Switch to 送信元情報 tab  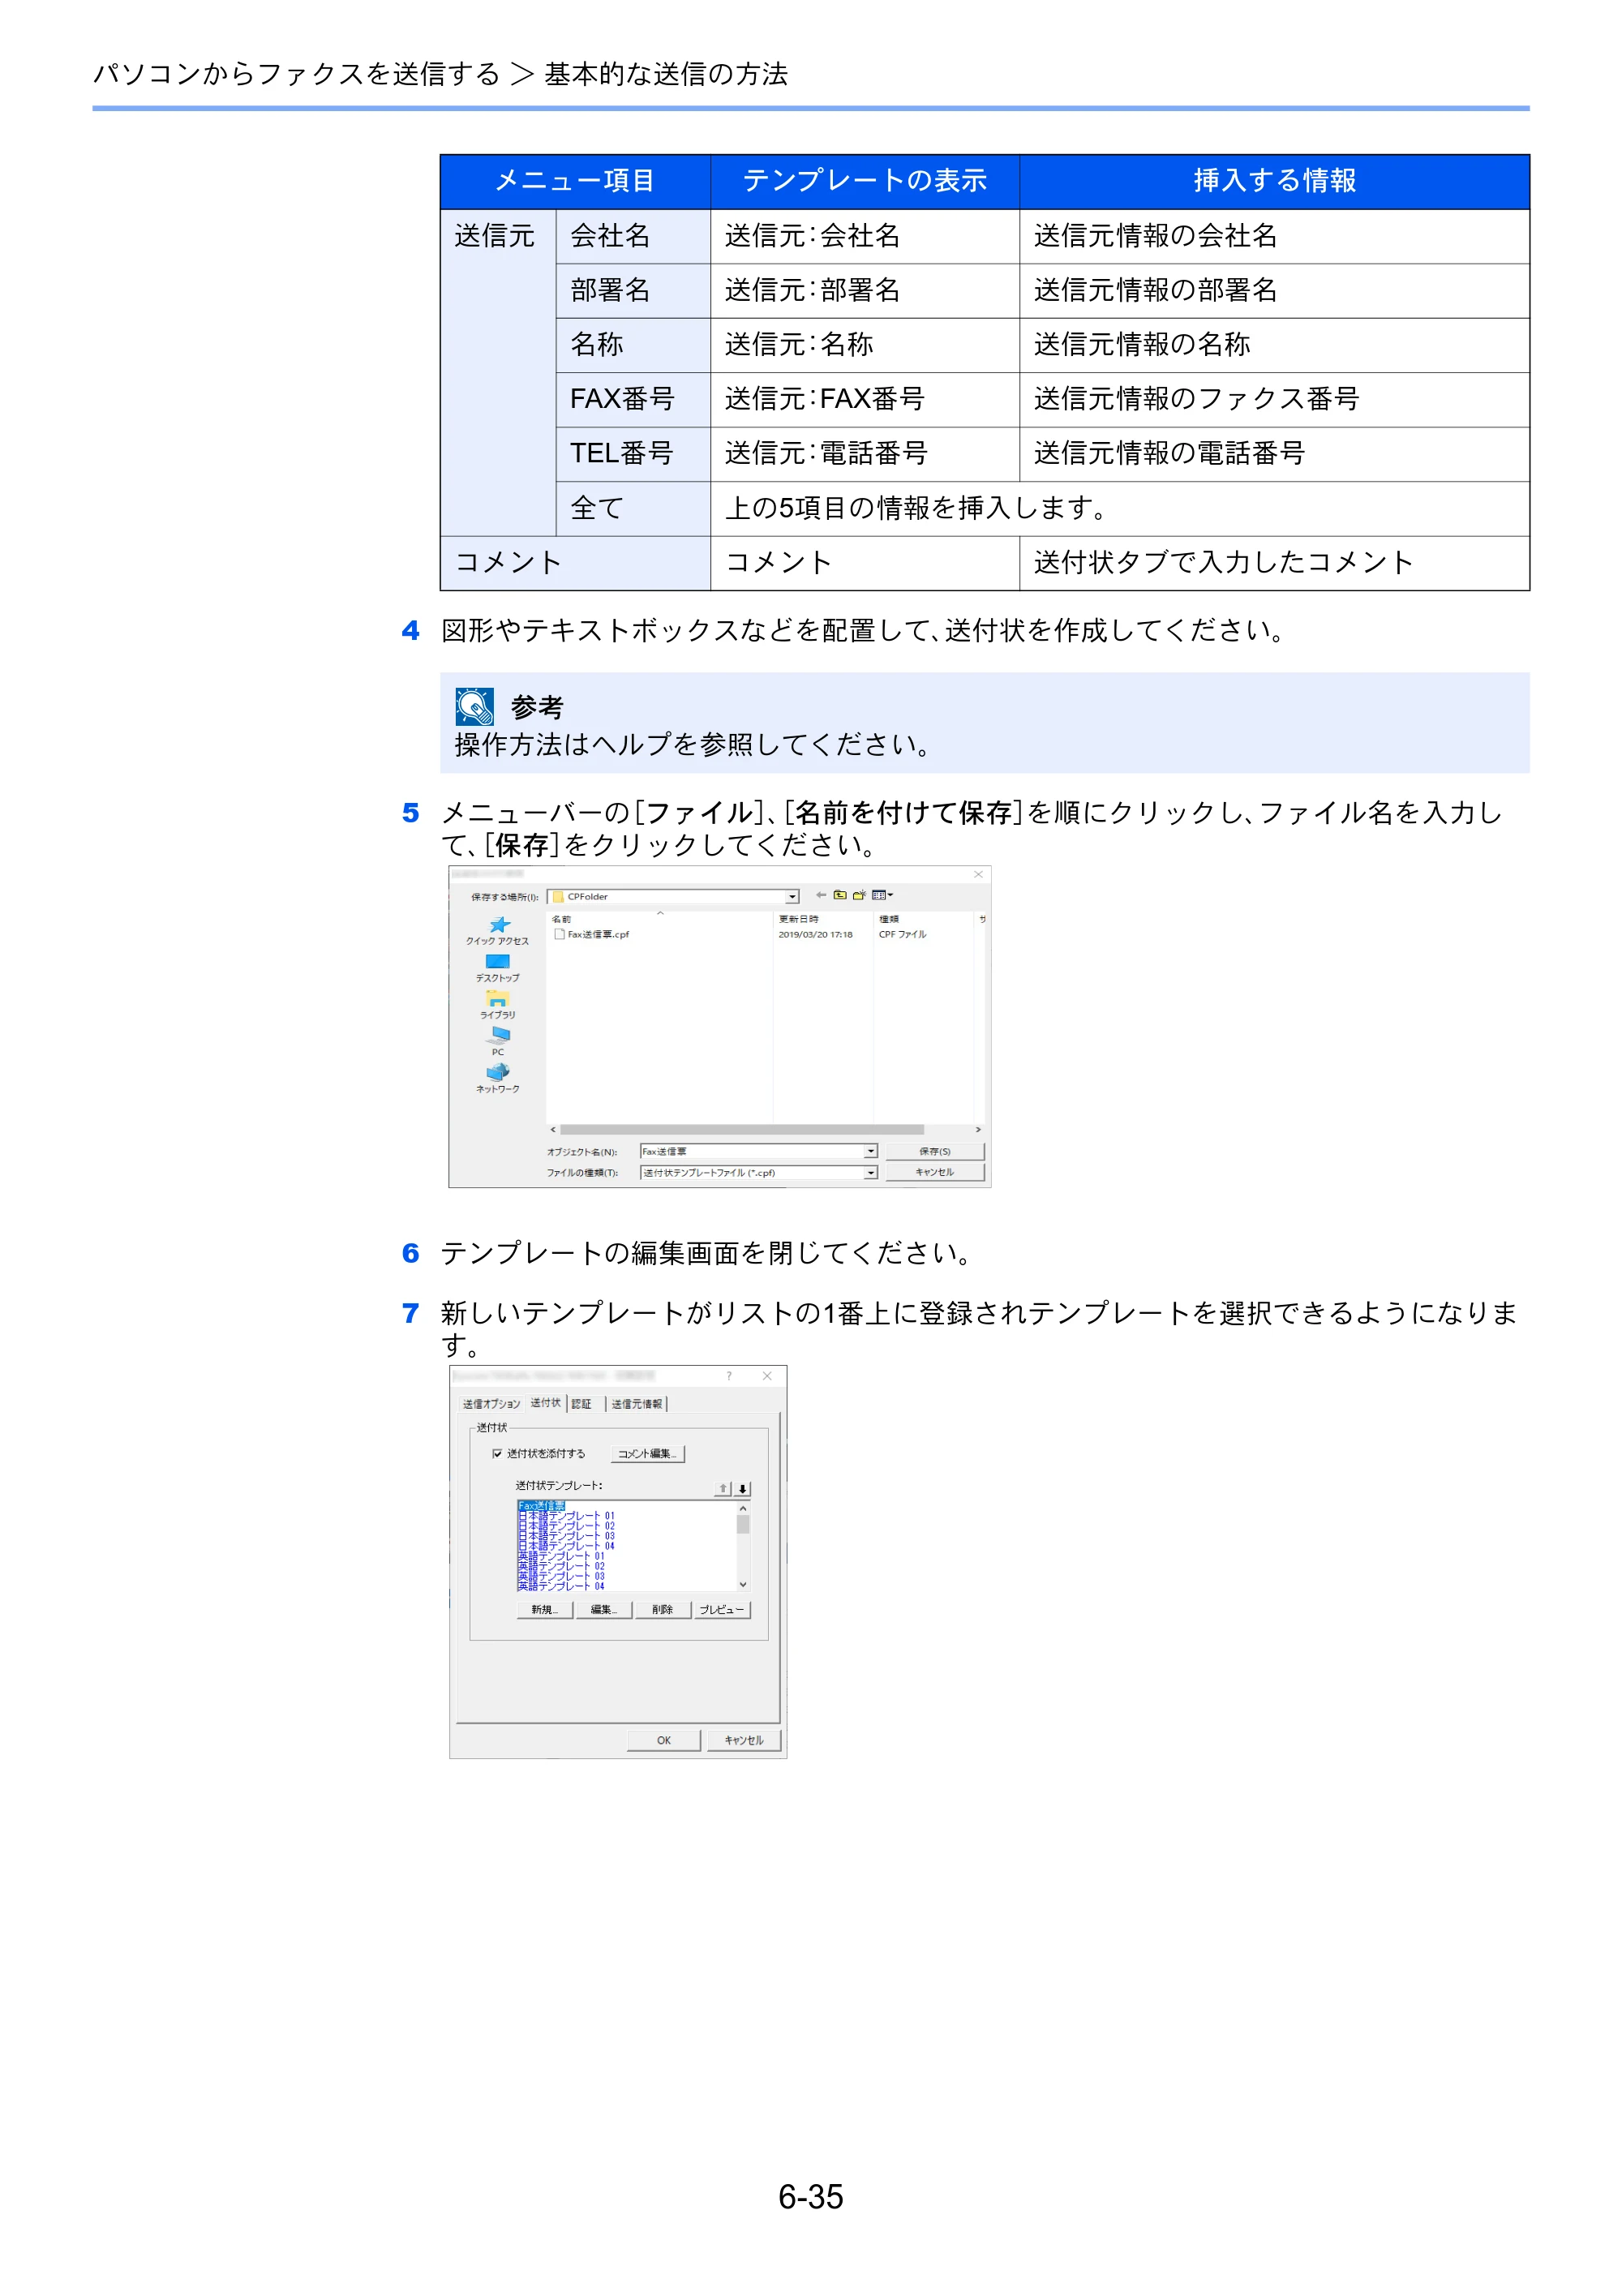tap(637, 1404)
